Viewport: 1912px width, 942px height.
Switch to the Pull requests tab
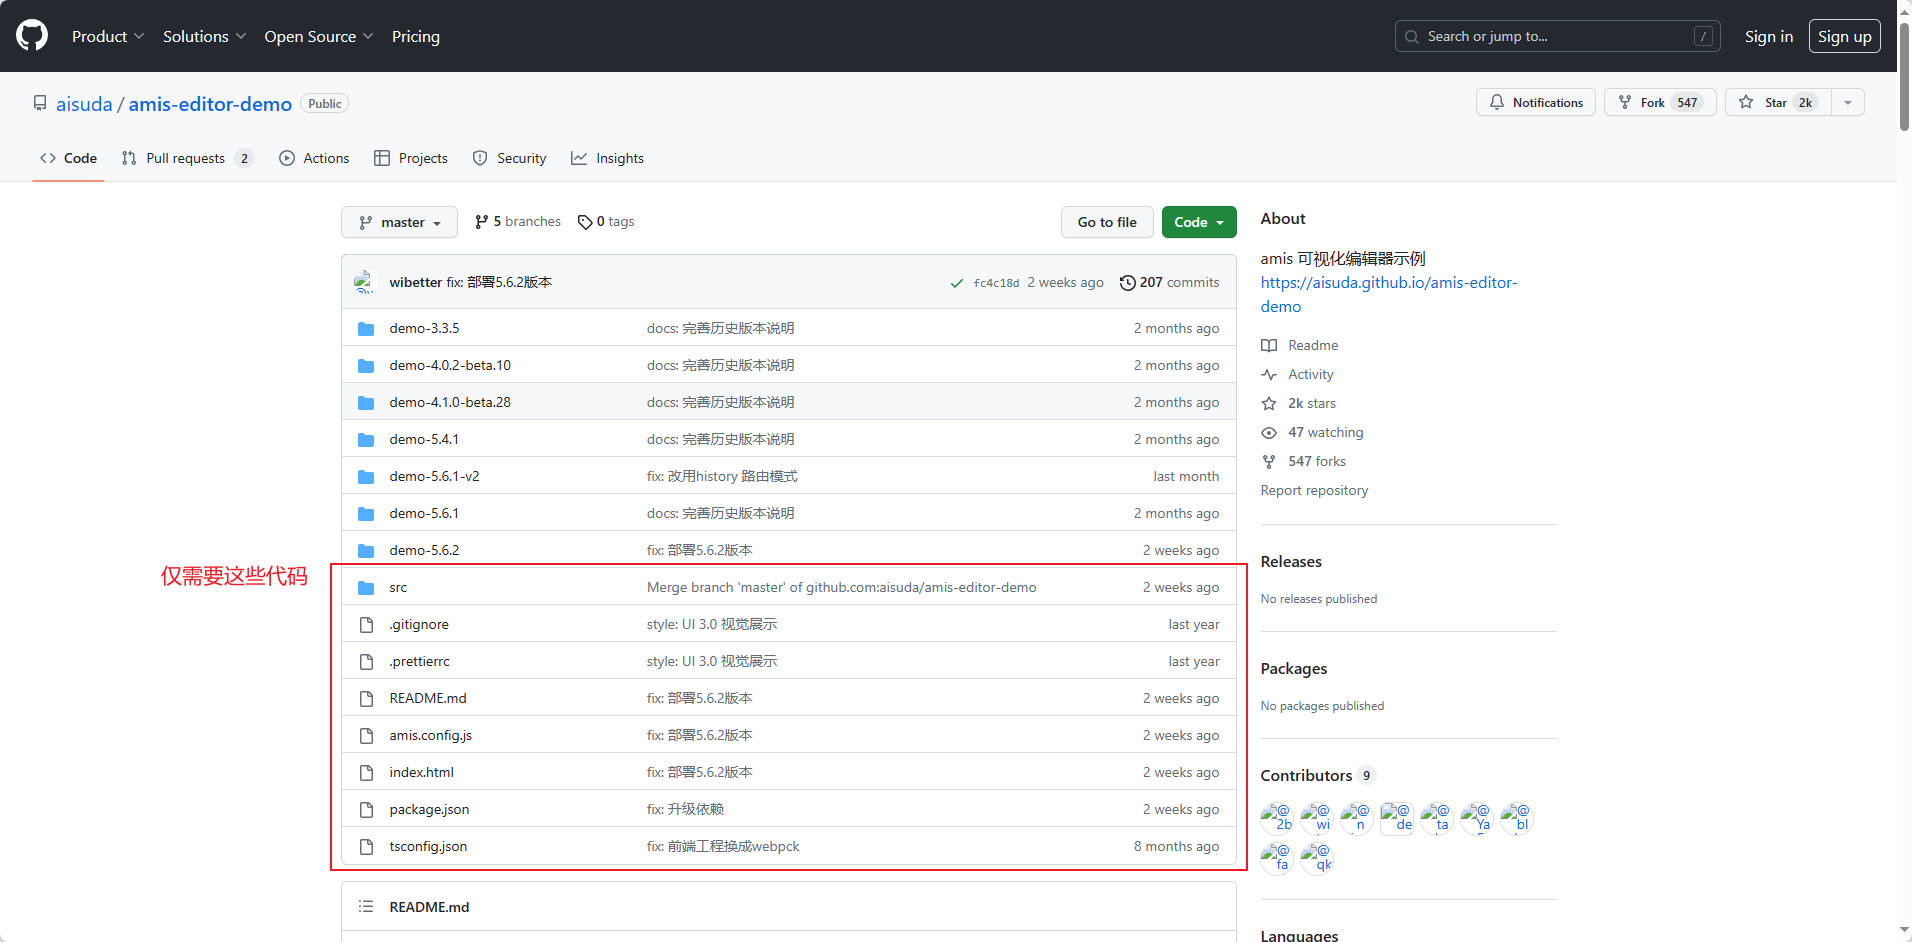pos(187,158)
